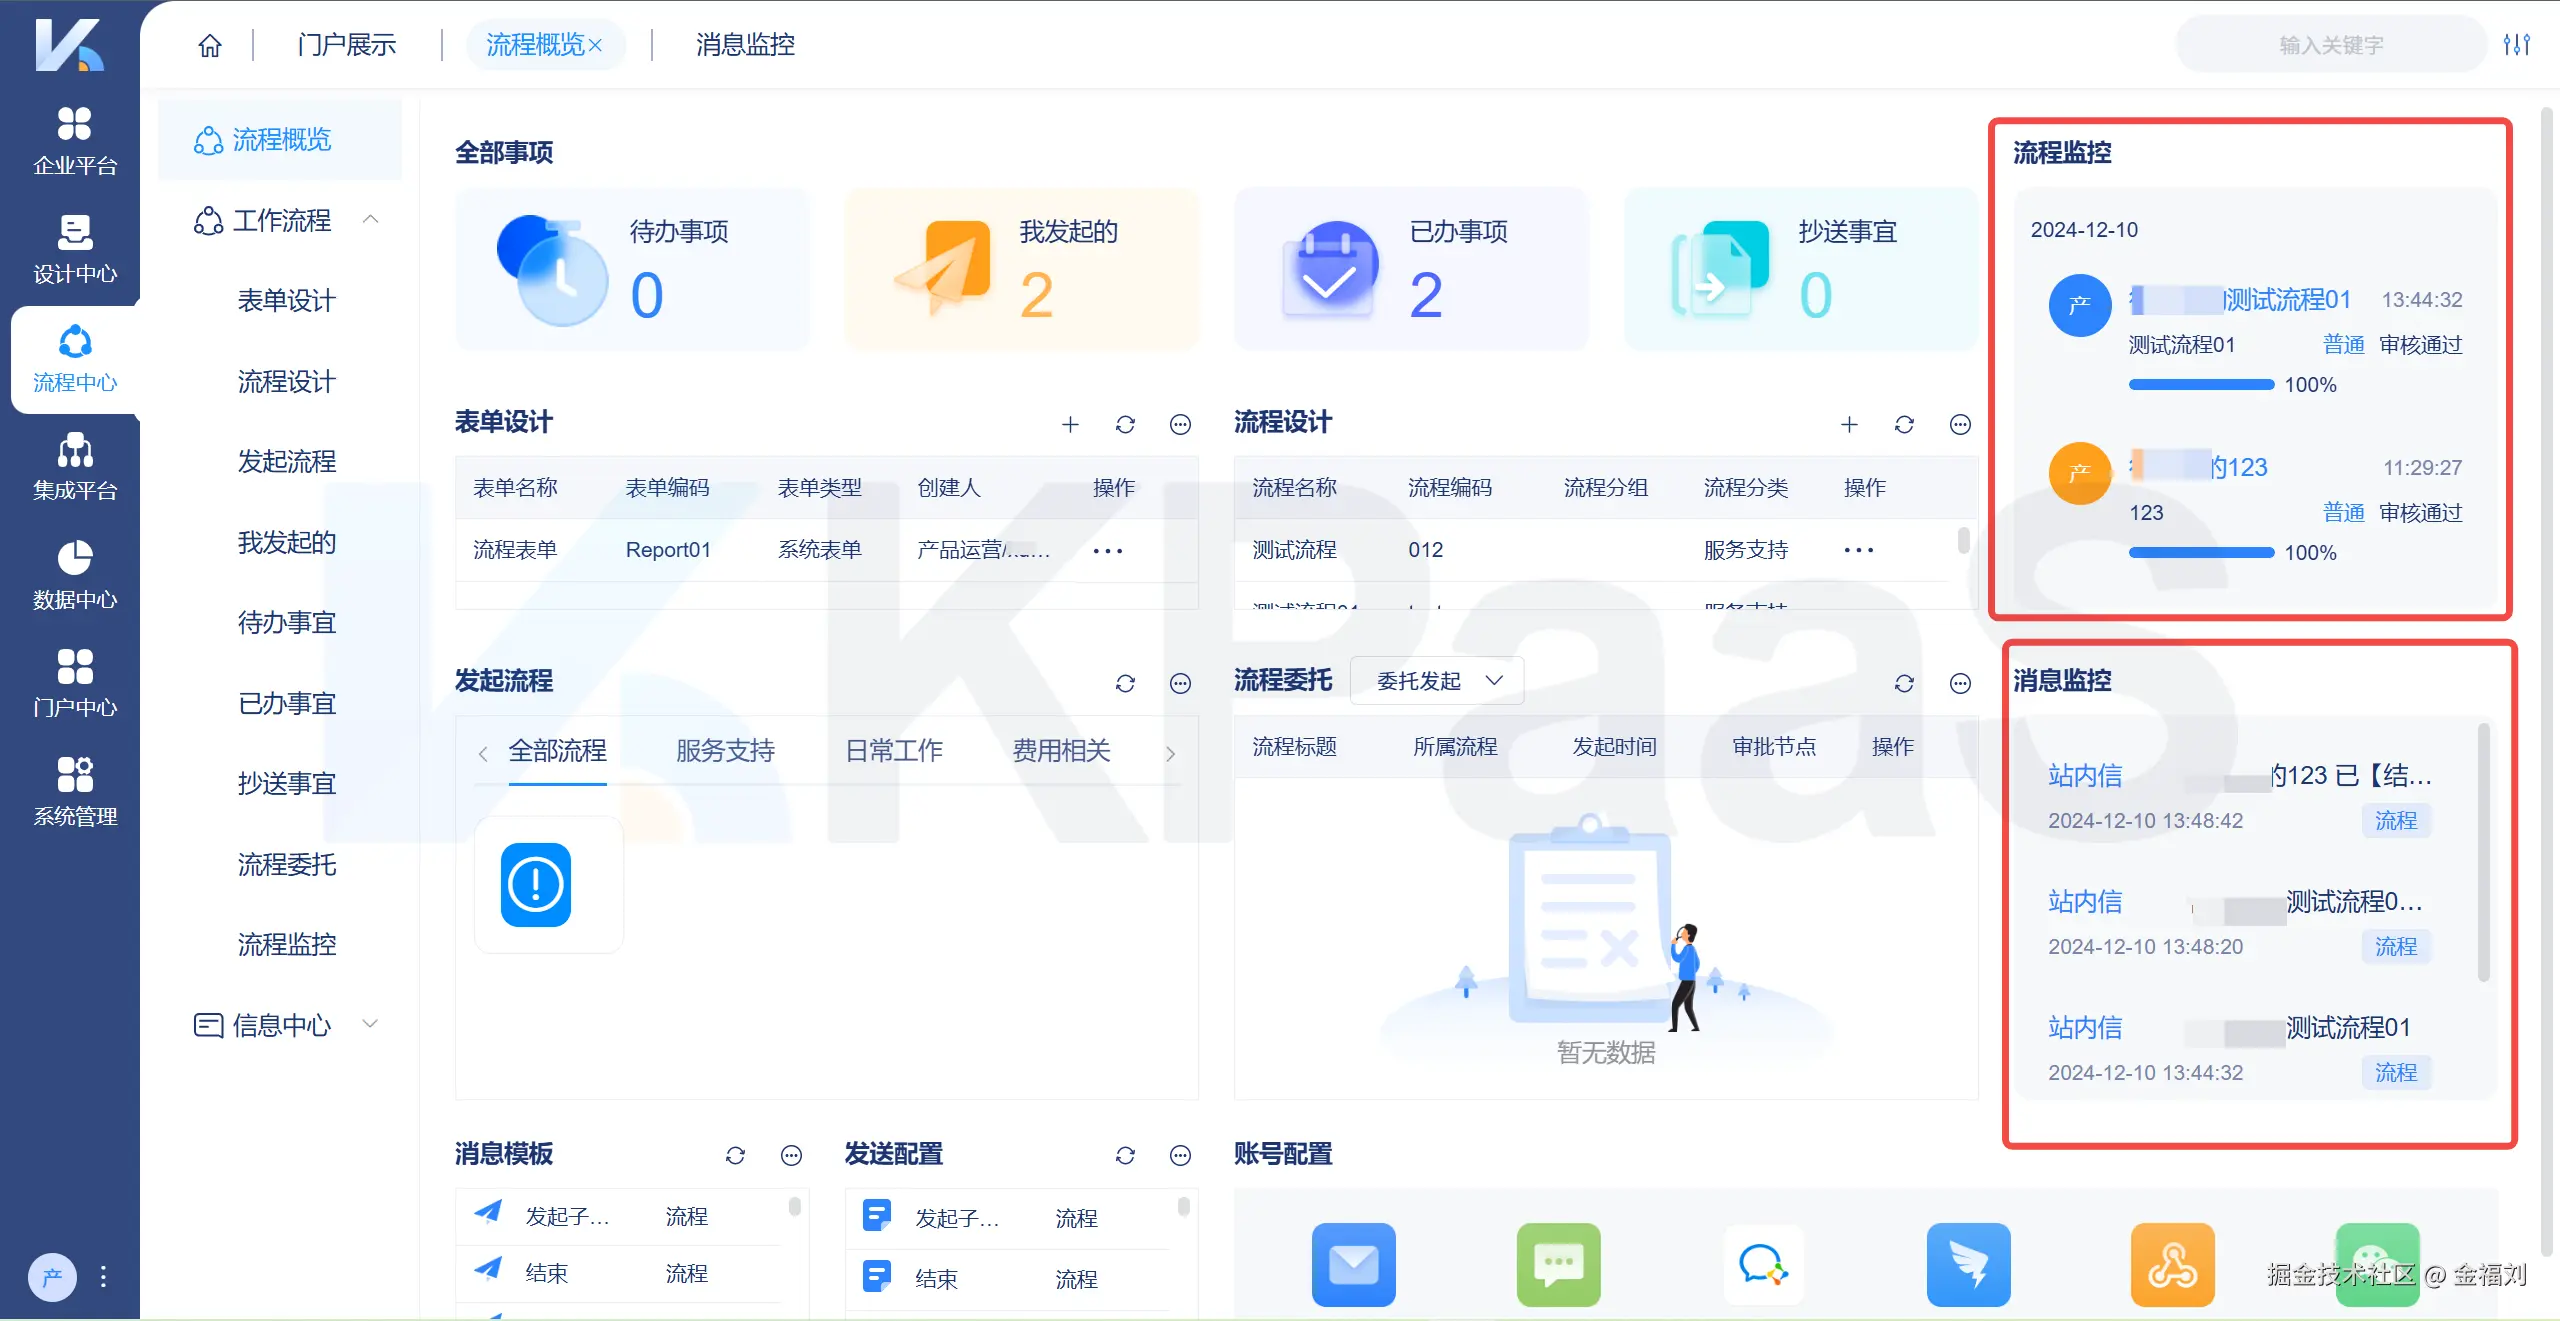
Task: Open more options in 发起流程 panel
Action: (x=1180, y=683)
